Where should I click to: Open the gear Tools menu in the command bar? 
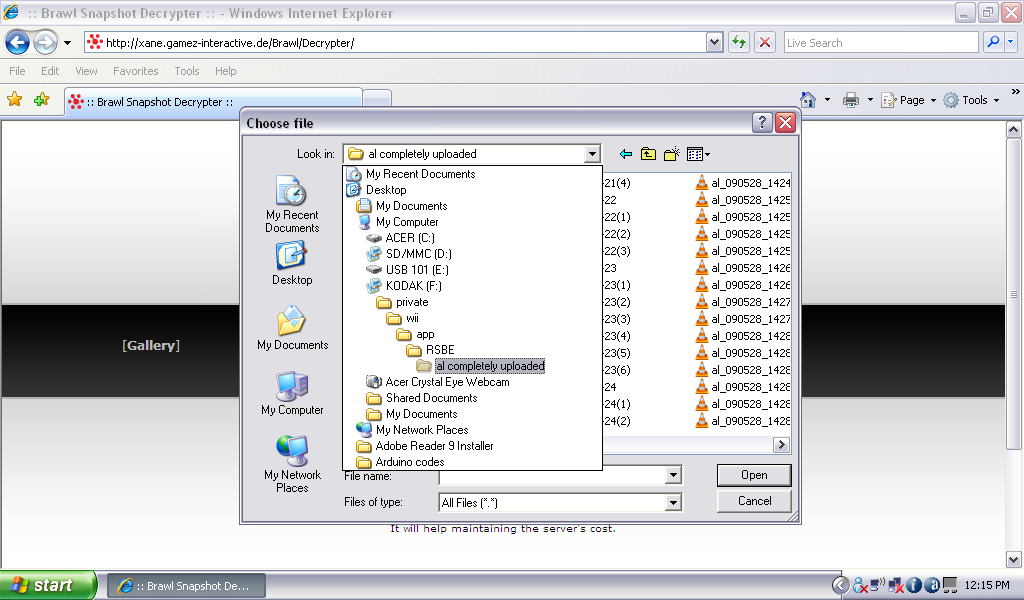tap(971, 100)
